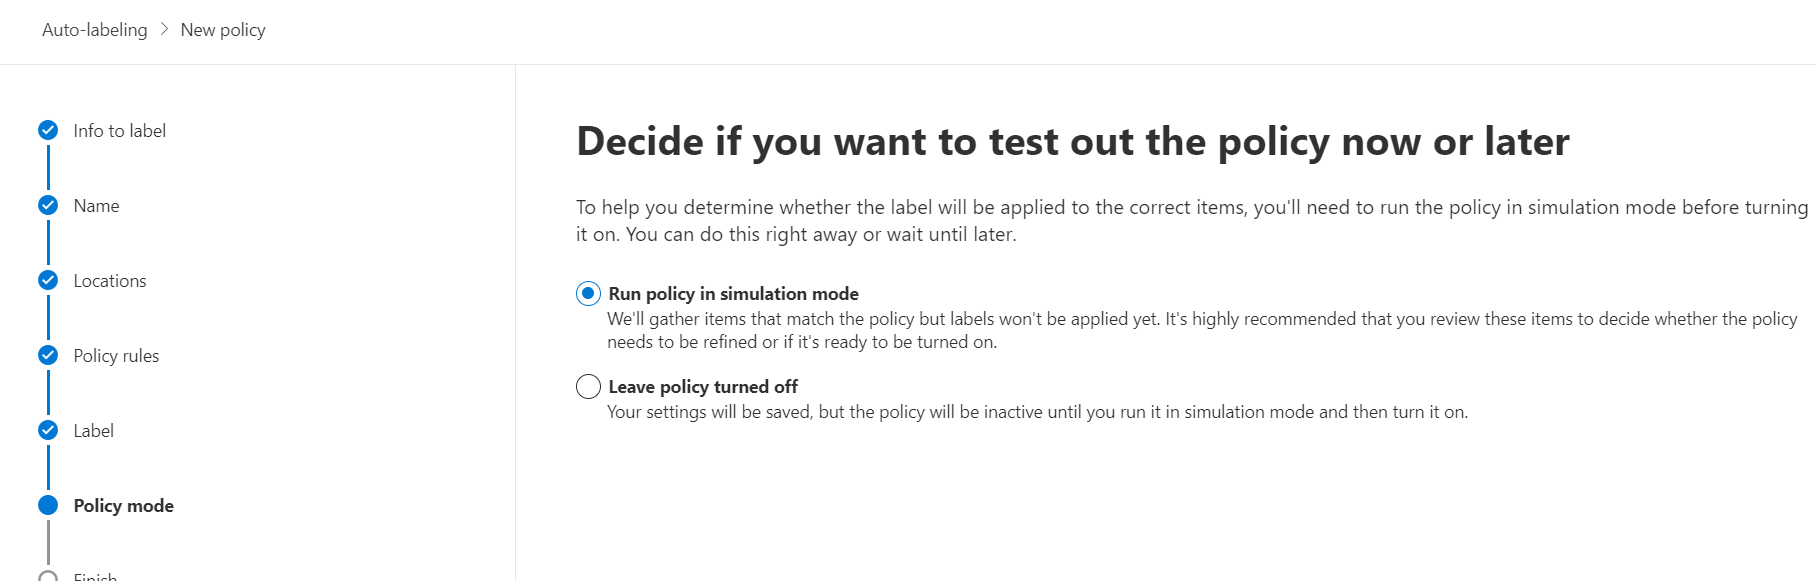The height and width of the screenshot is (581, 1816).
Task: Click the Info to label checkmark icon
Action: (48, 130)
